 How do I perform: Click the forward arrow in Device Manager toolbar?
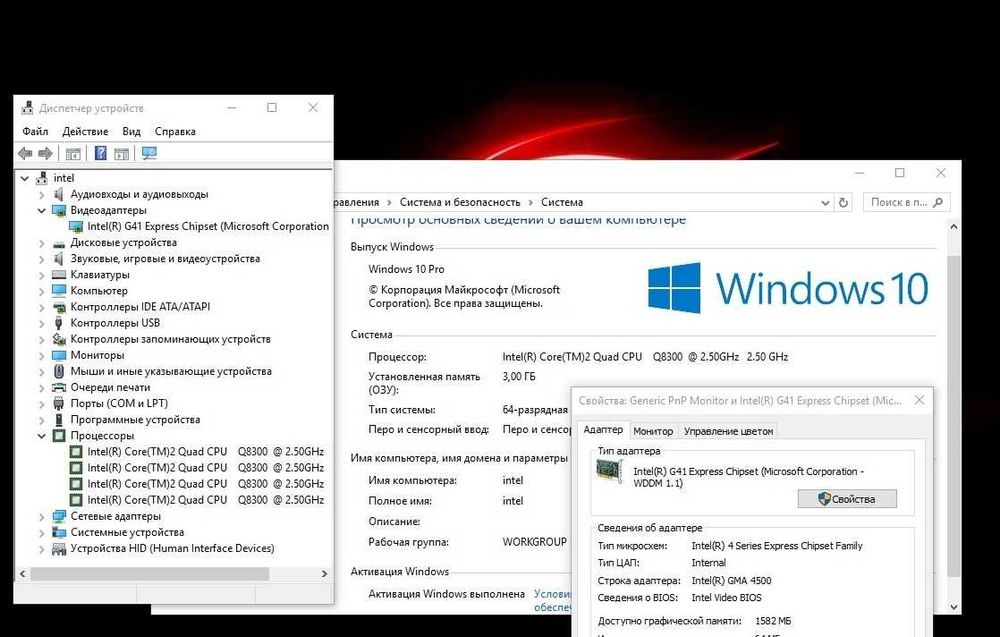click(45, 153)
